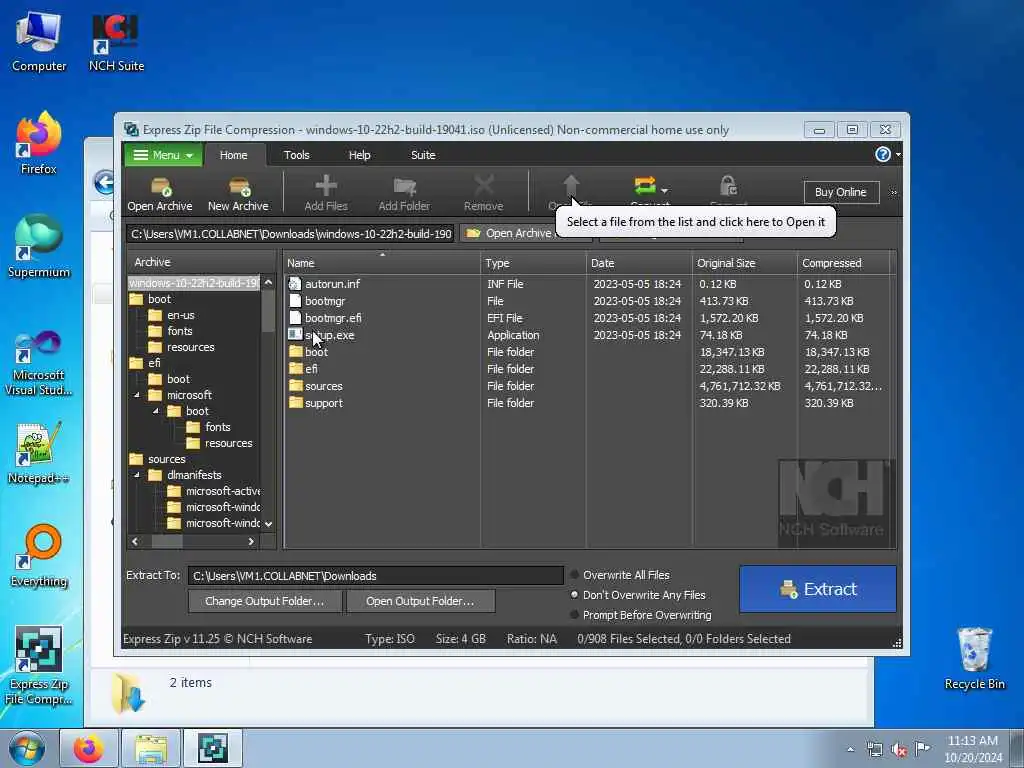Select resources folder under boot in tree

tap(190, 347)
